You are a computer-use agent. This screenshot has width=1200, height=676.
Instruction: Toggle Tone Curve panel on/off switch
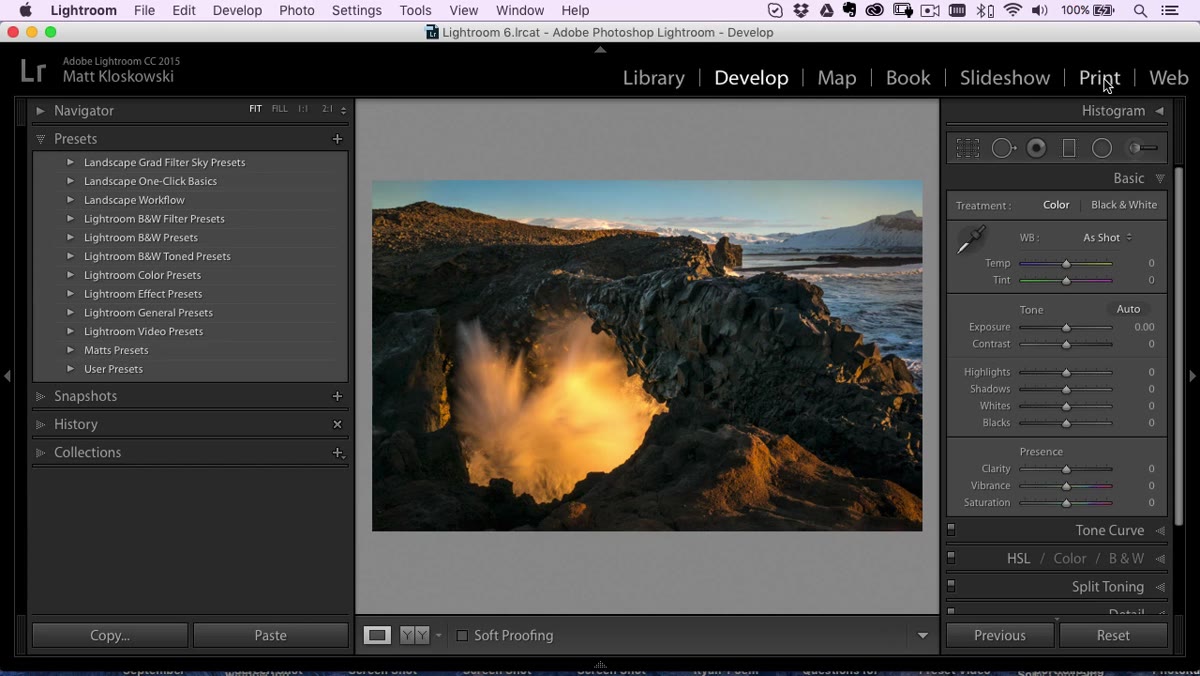(951, 530)
